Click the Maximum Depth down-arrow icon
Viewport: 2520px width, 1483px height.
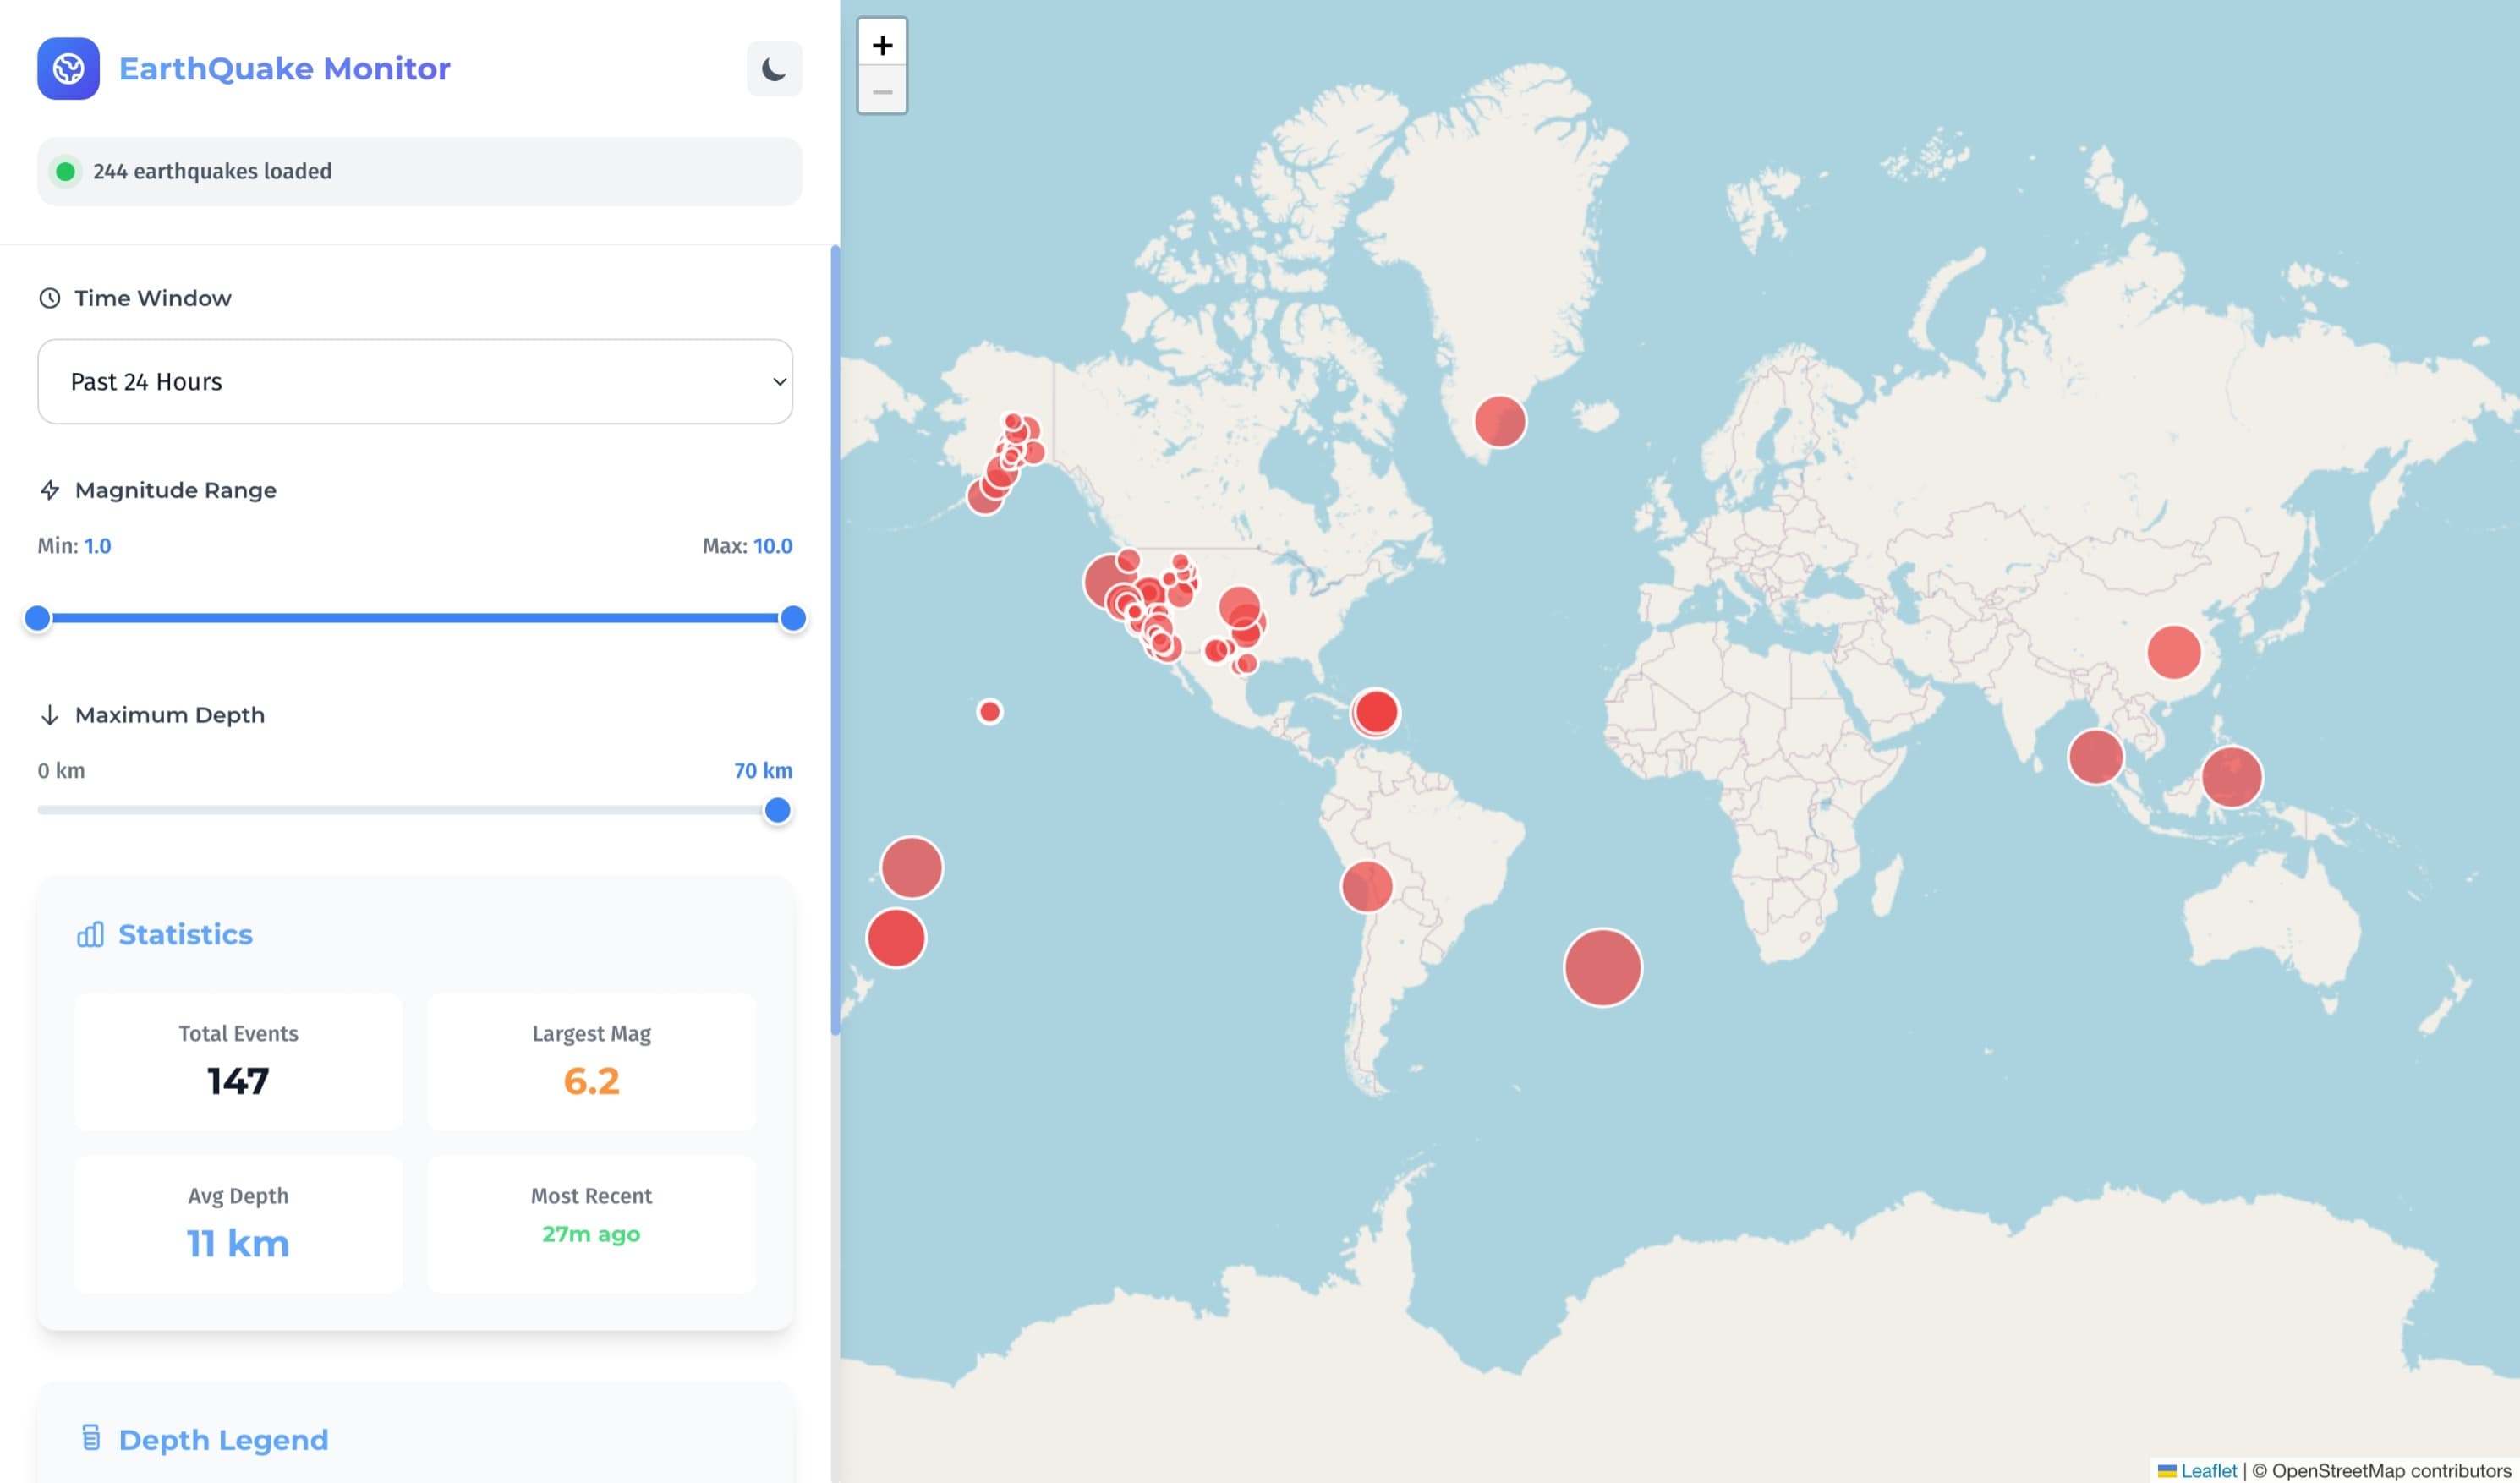click(x=49, y=714)
